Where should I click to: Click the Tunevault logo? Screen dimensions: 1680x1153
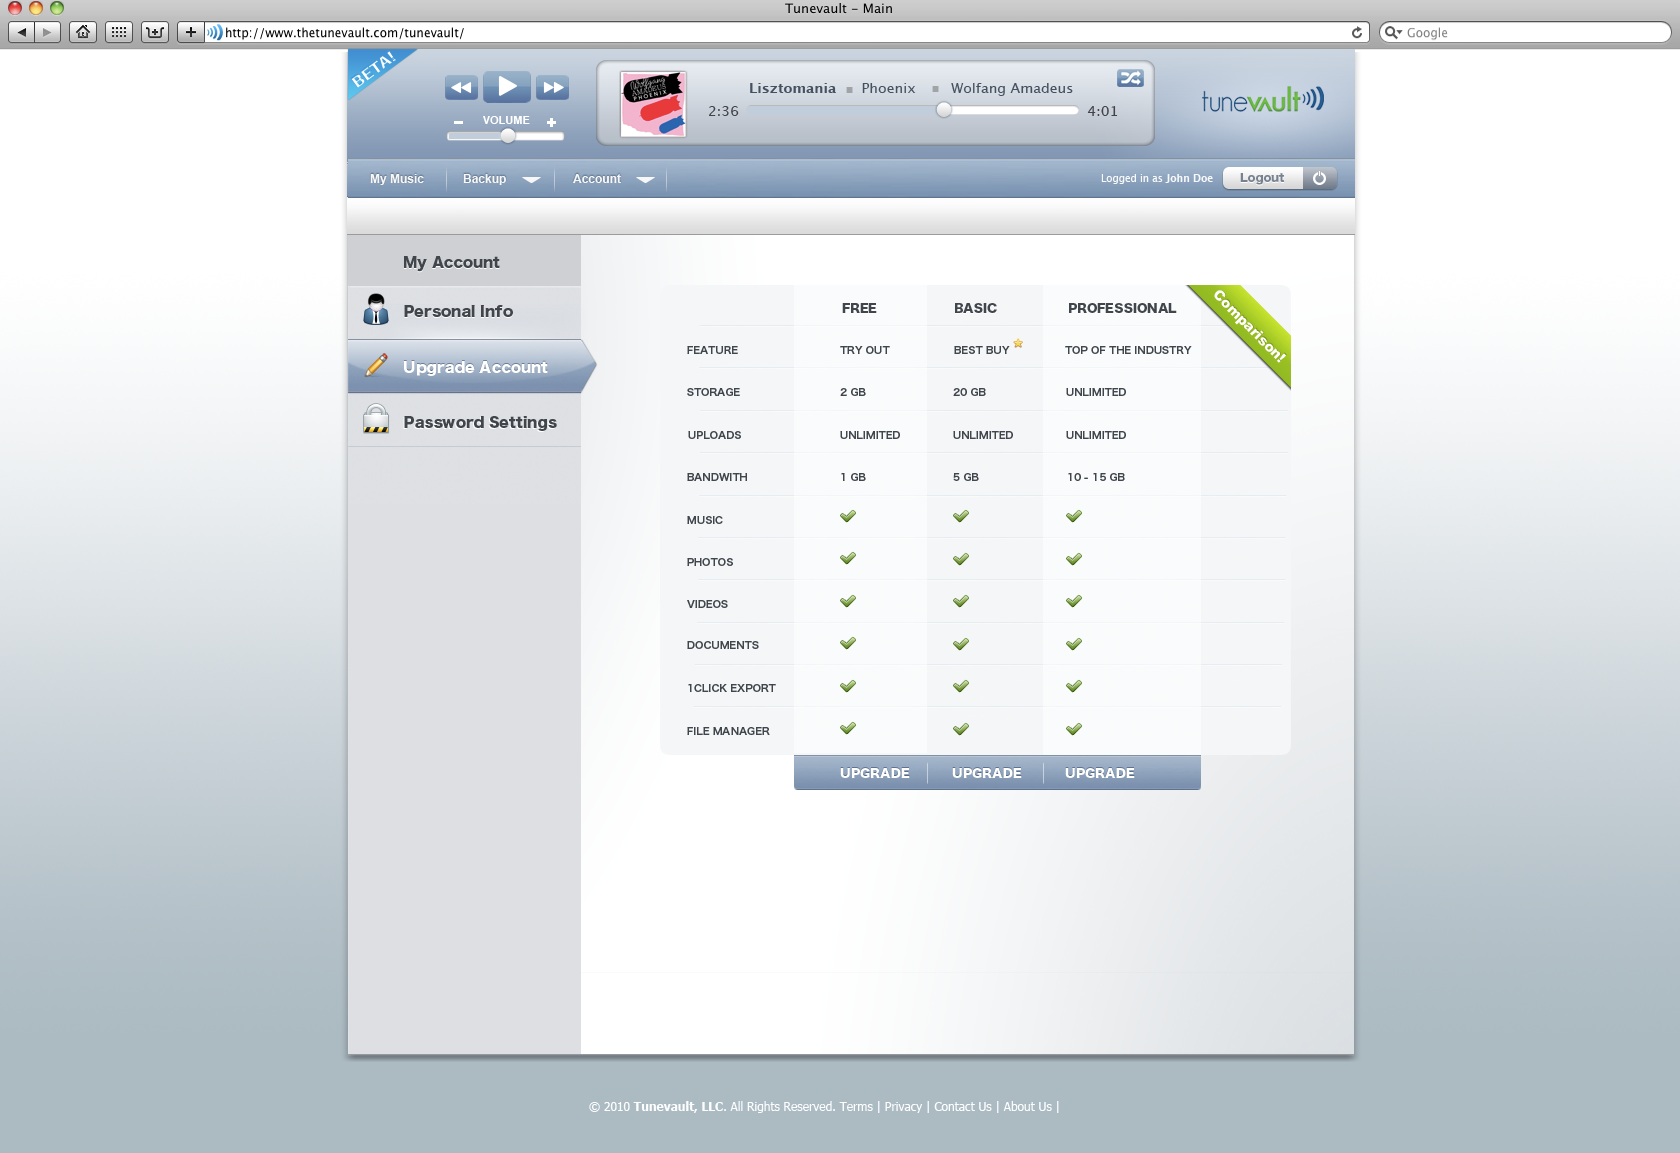click(x=1263, y=99)
